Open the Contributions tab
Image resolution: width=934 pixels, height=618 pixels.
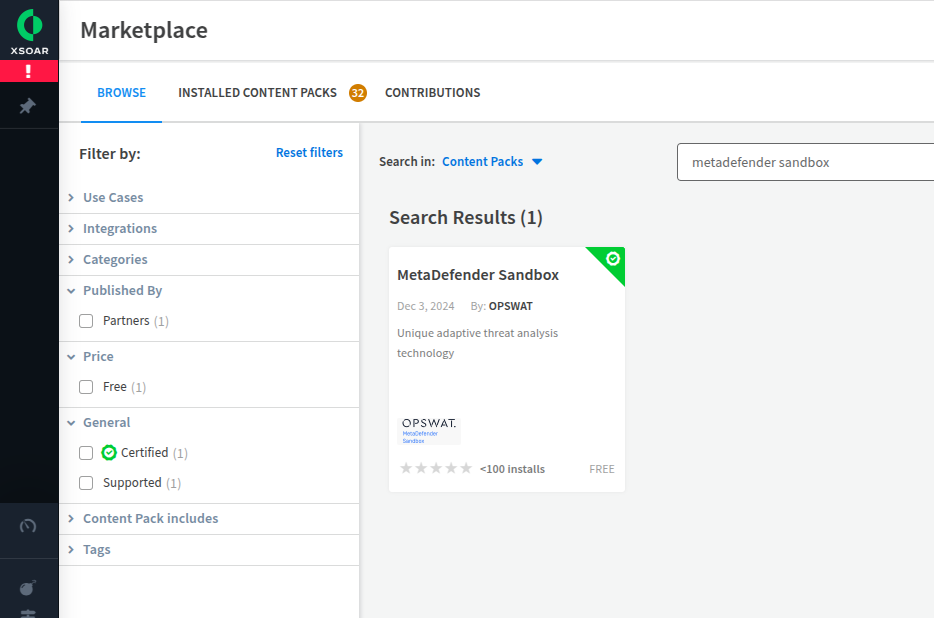432,93
